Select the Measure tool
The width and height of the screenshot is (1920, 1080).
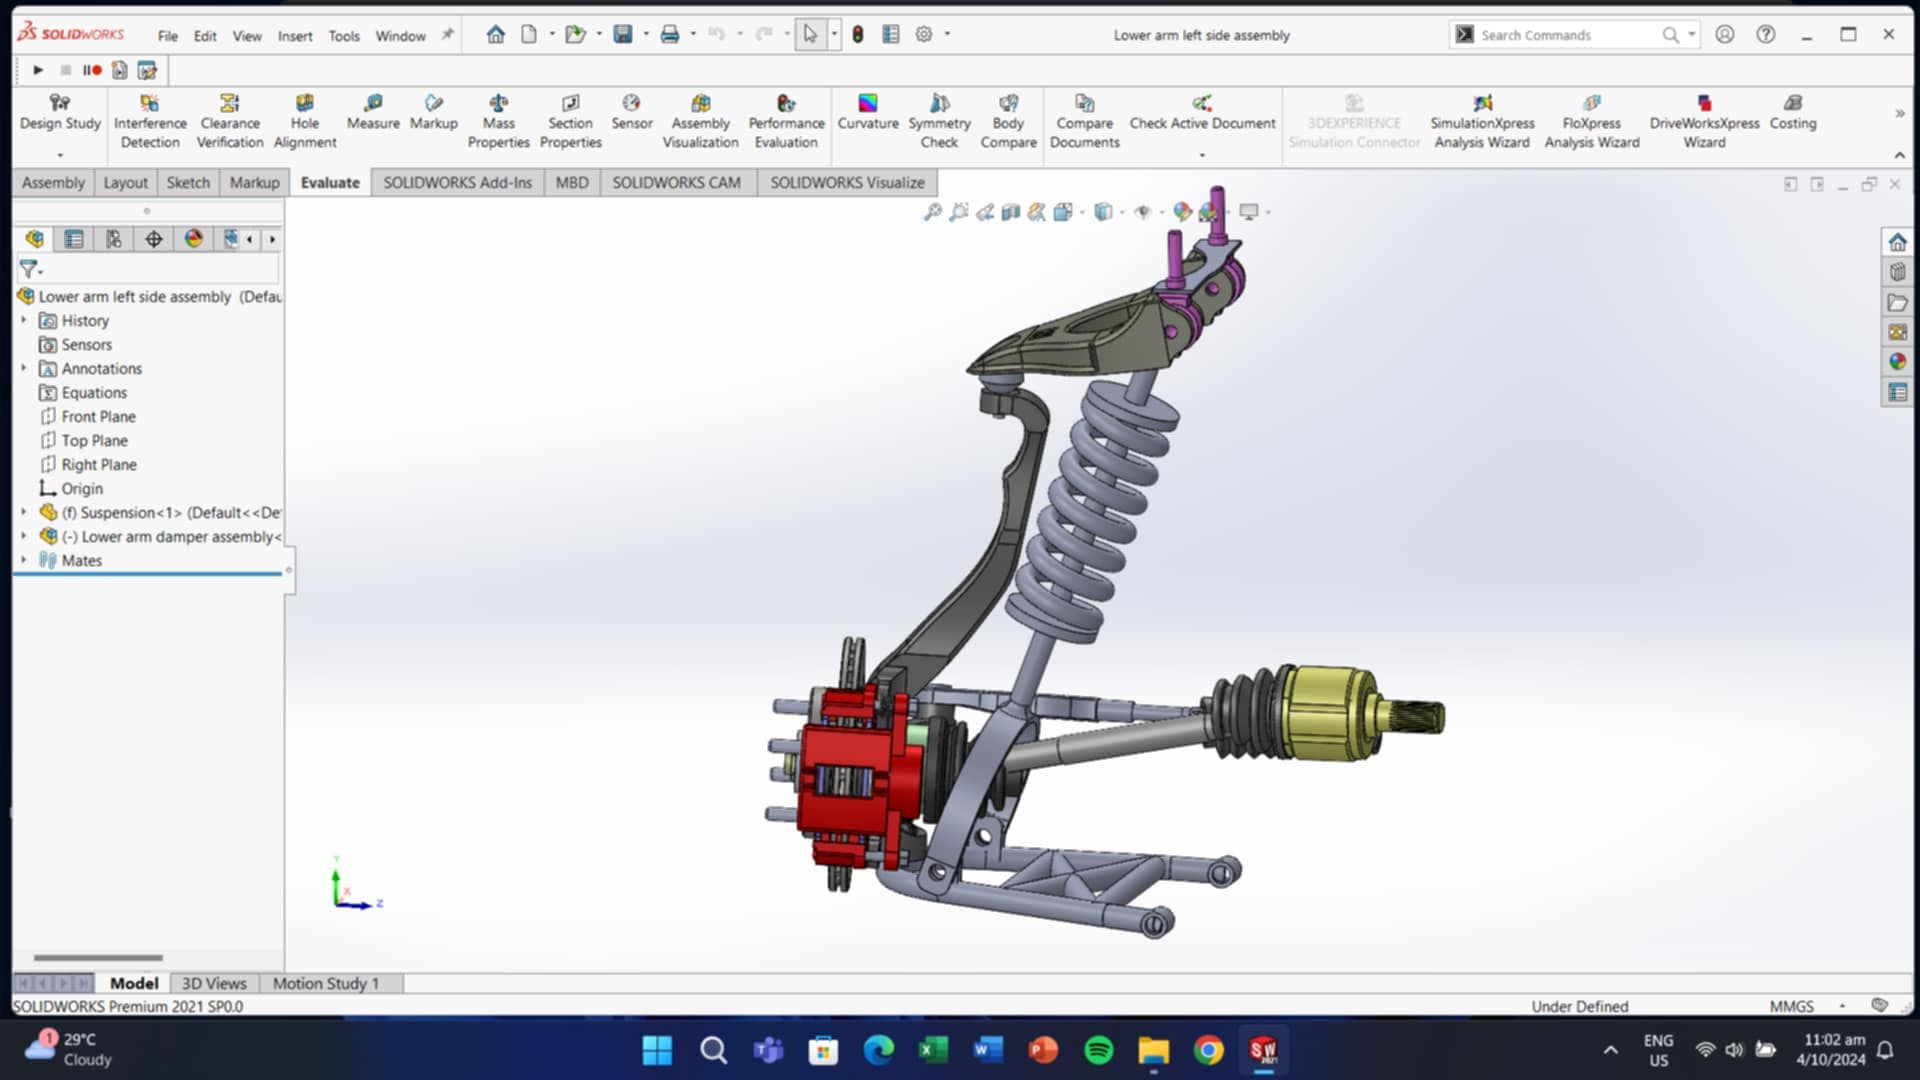pos(373,112)
